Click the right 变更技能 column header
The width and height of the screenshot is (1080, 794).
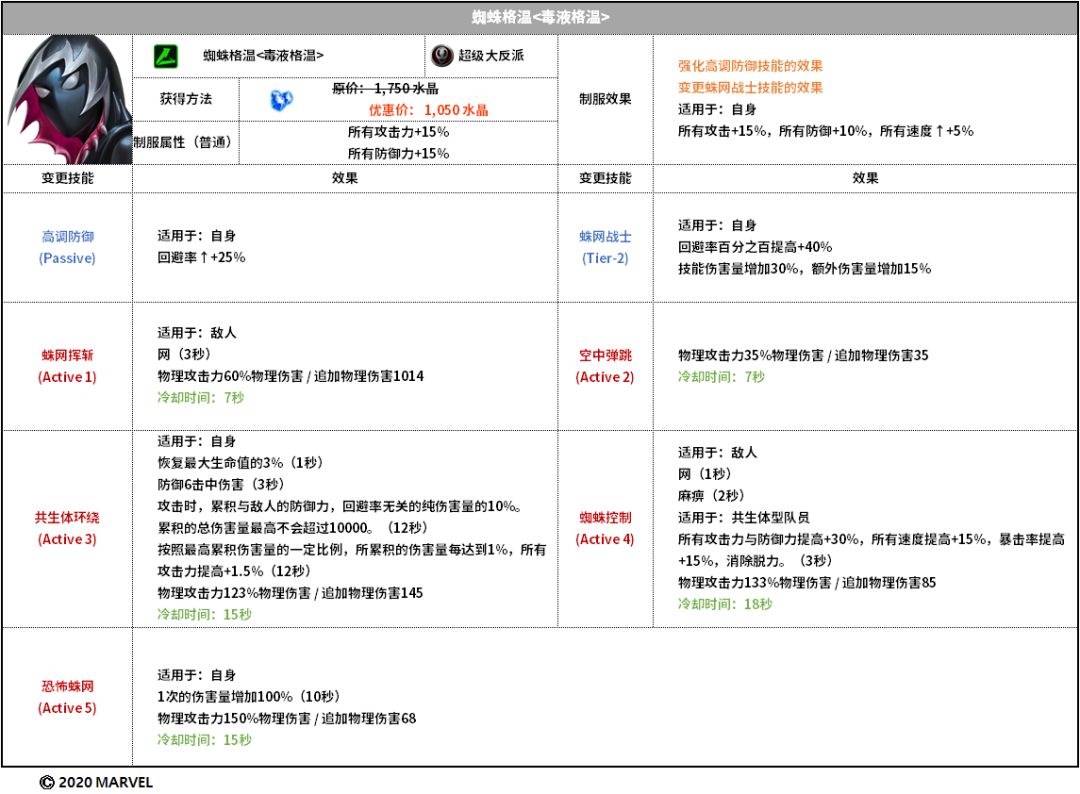coord(605,178)
